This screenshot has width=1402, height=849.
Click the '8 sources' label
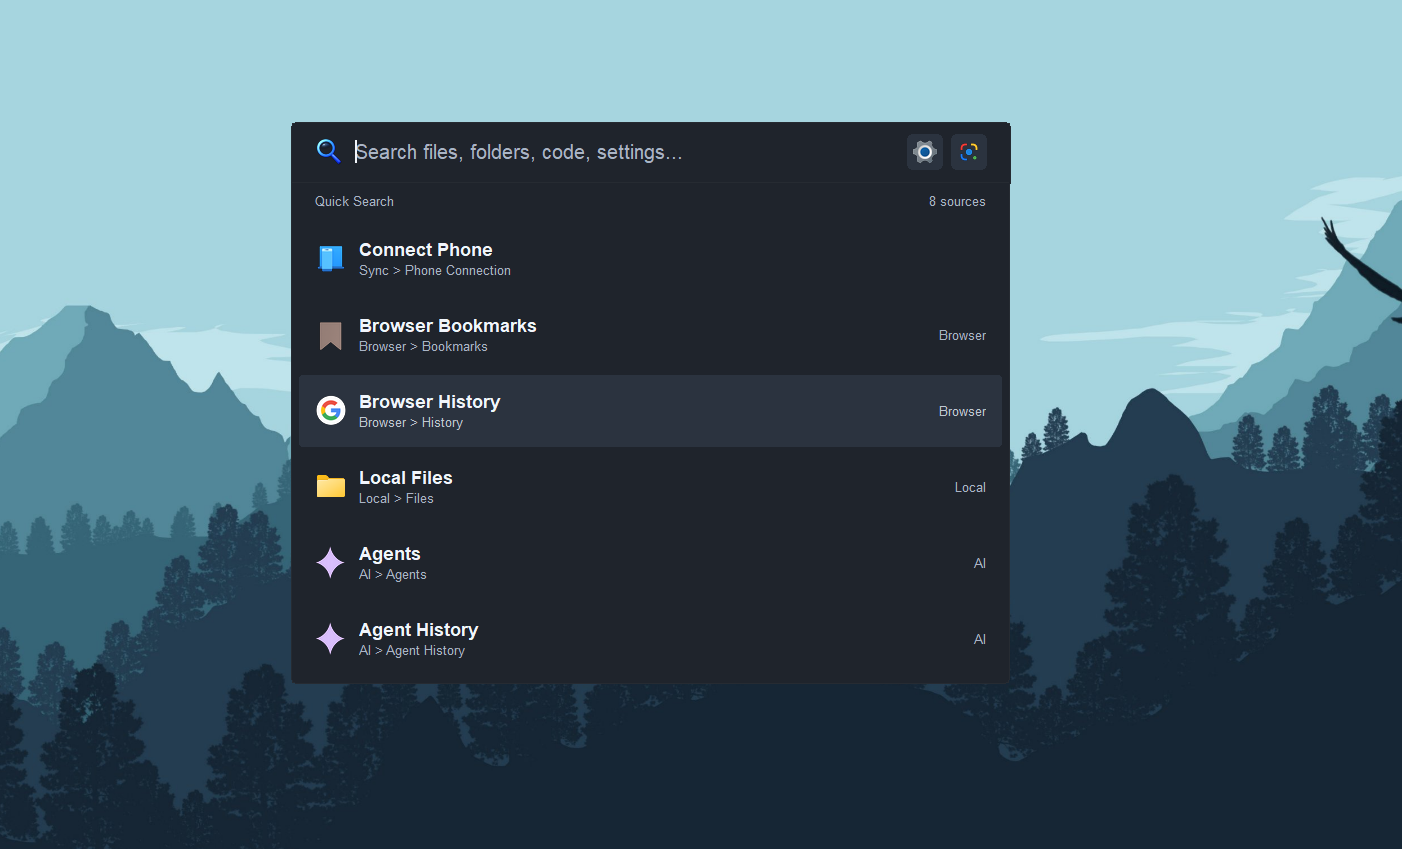pyautogui.click(x=957, y=201)
